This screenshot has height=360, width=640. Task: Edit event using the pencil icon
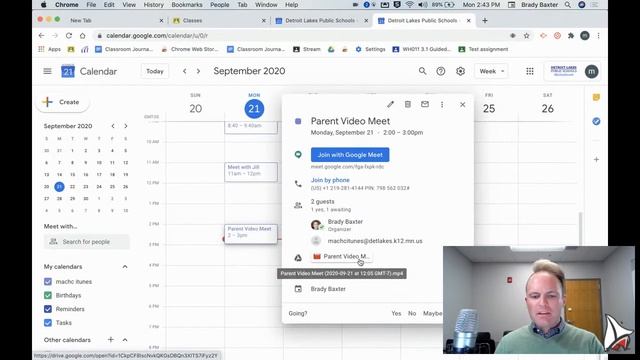(391, 104)
